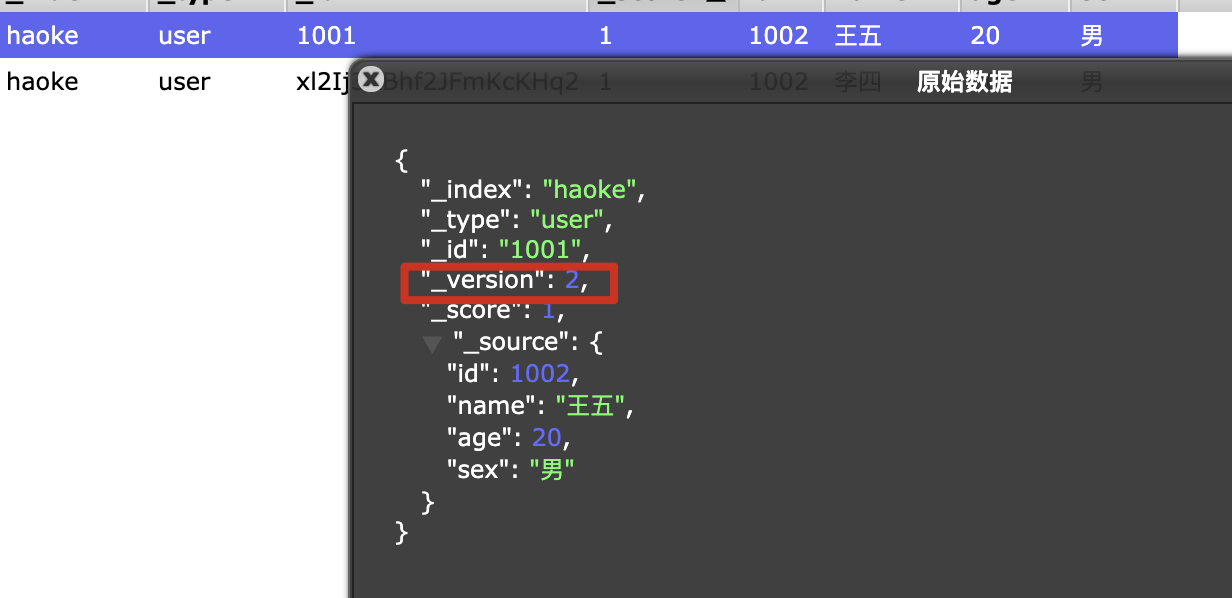The height and width of the screenshot is (598, 1232).
Task: Click 男 in the highlighted row
Action: pyautogui.click(x=1092, y=36)
